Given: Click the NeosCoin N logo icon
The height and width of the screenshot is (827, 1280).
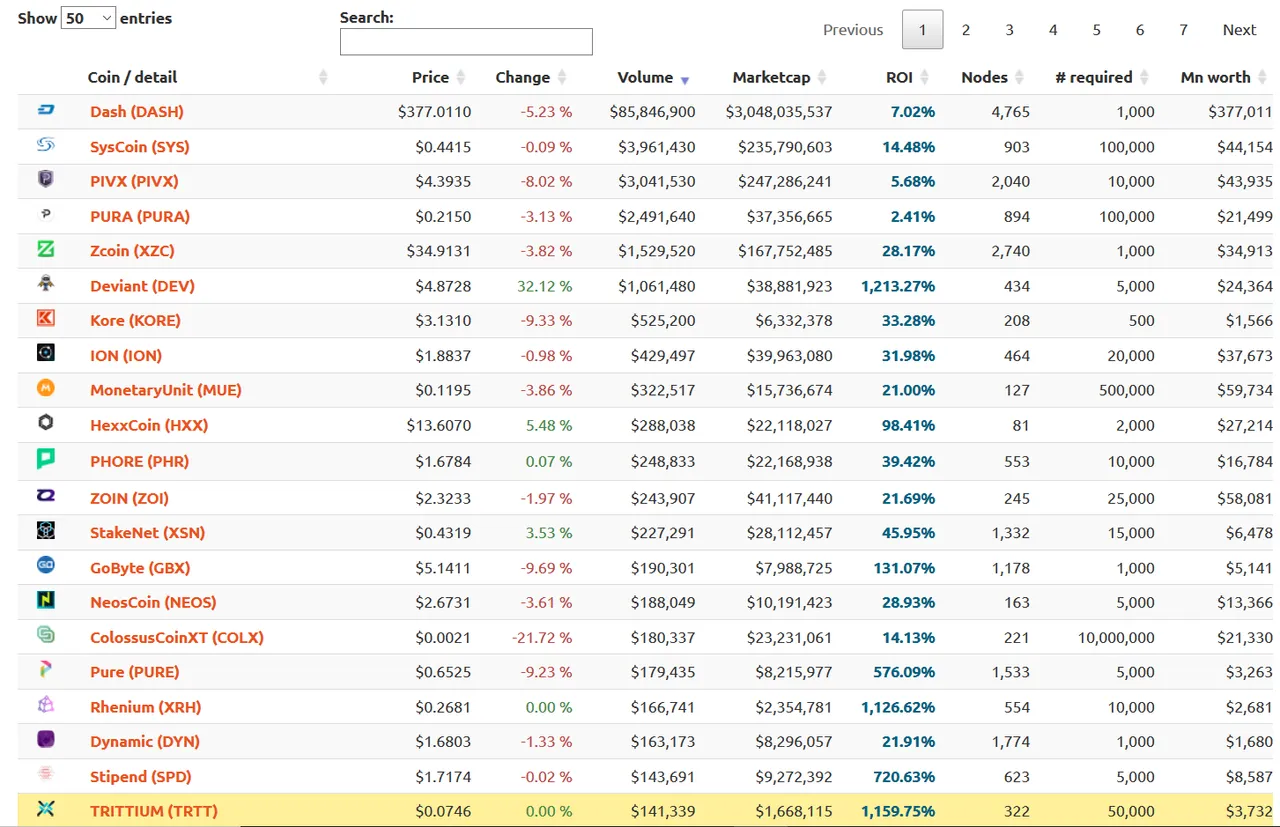Looking at the screenshot, I should coord(45,600).
